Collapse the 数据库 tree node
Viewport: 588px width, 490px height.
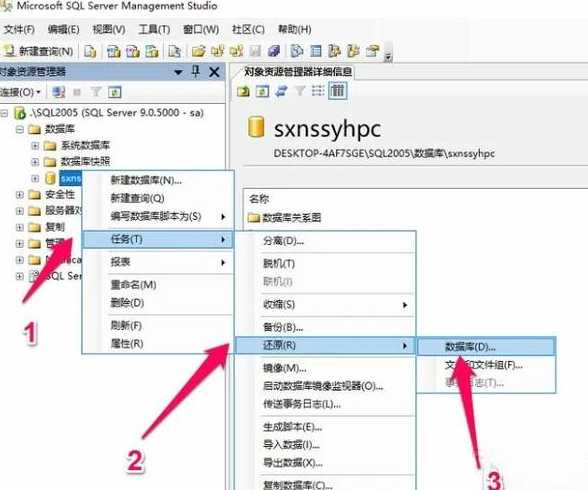click(20, 129)
